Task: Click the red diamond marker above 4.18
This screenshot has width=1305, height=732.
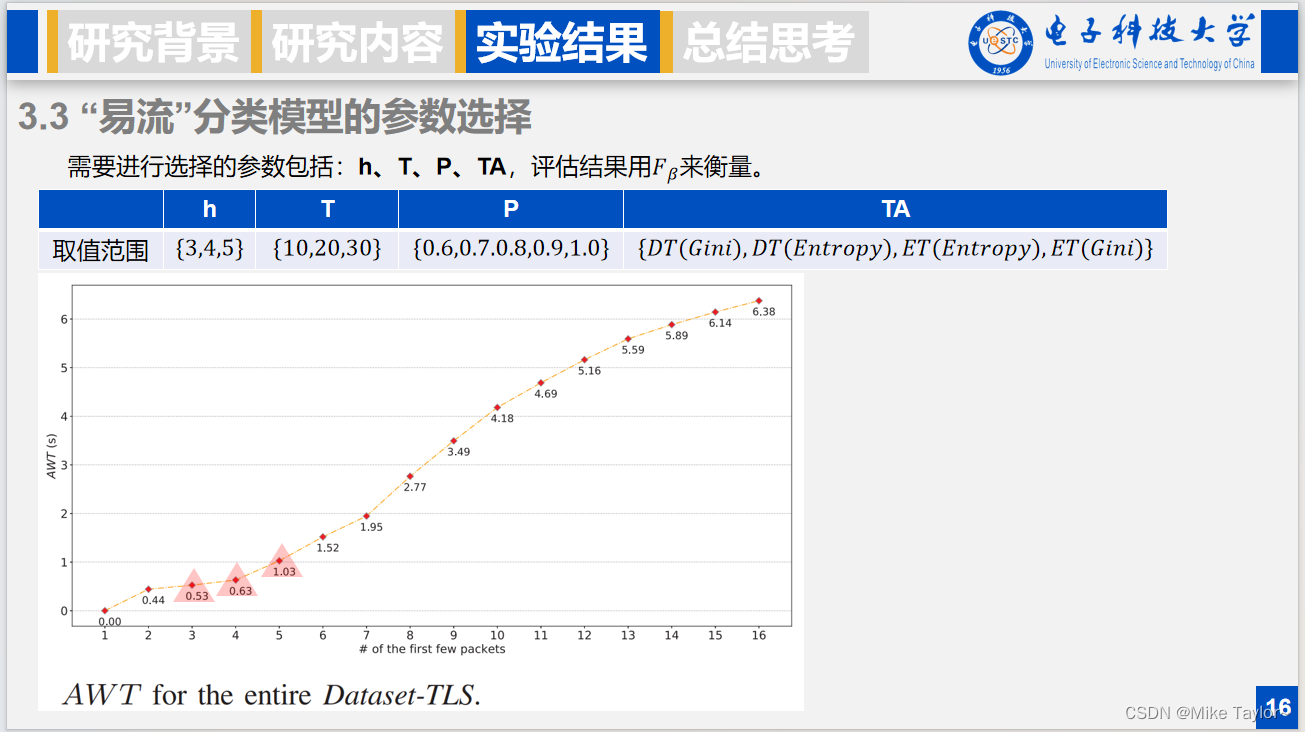Action: coord(497,407)
